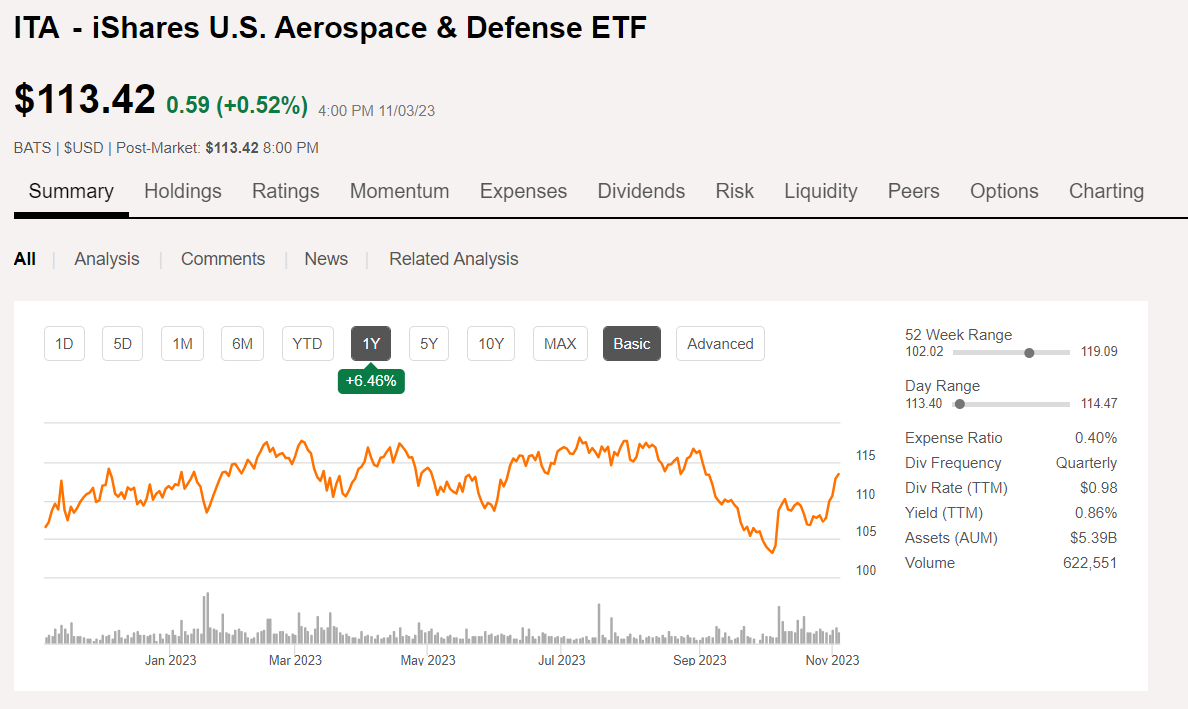Open Related Analysis filter
The width and height of the screenshot is (1188, 709).
point(454,259)
